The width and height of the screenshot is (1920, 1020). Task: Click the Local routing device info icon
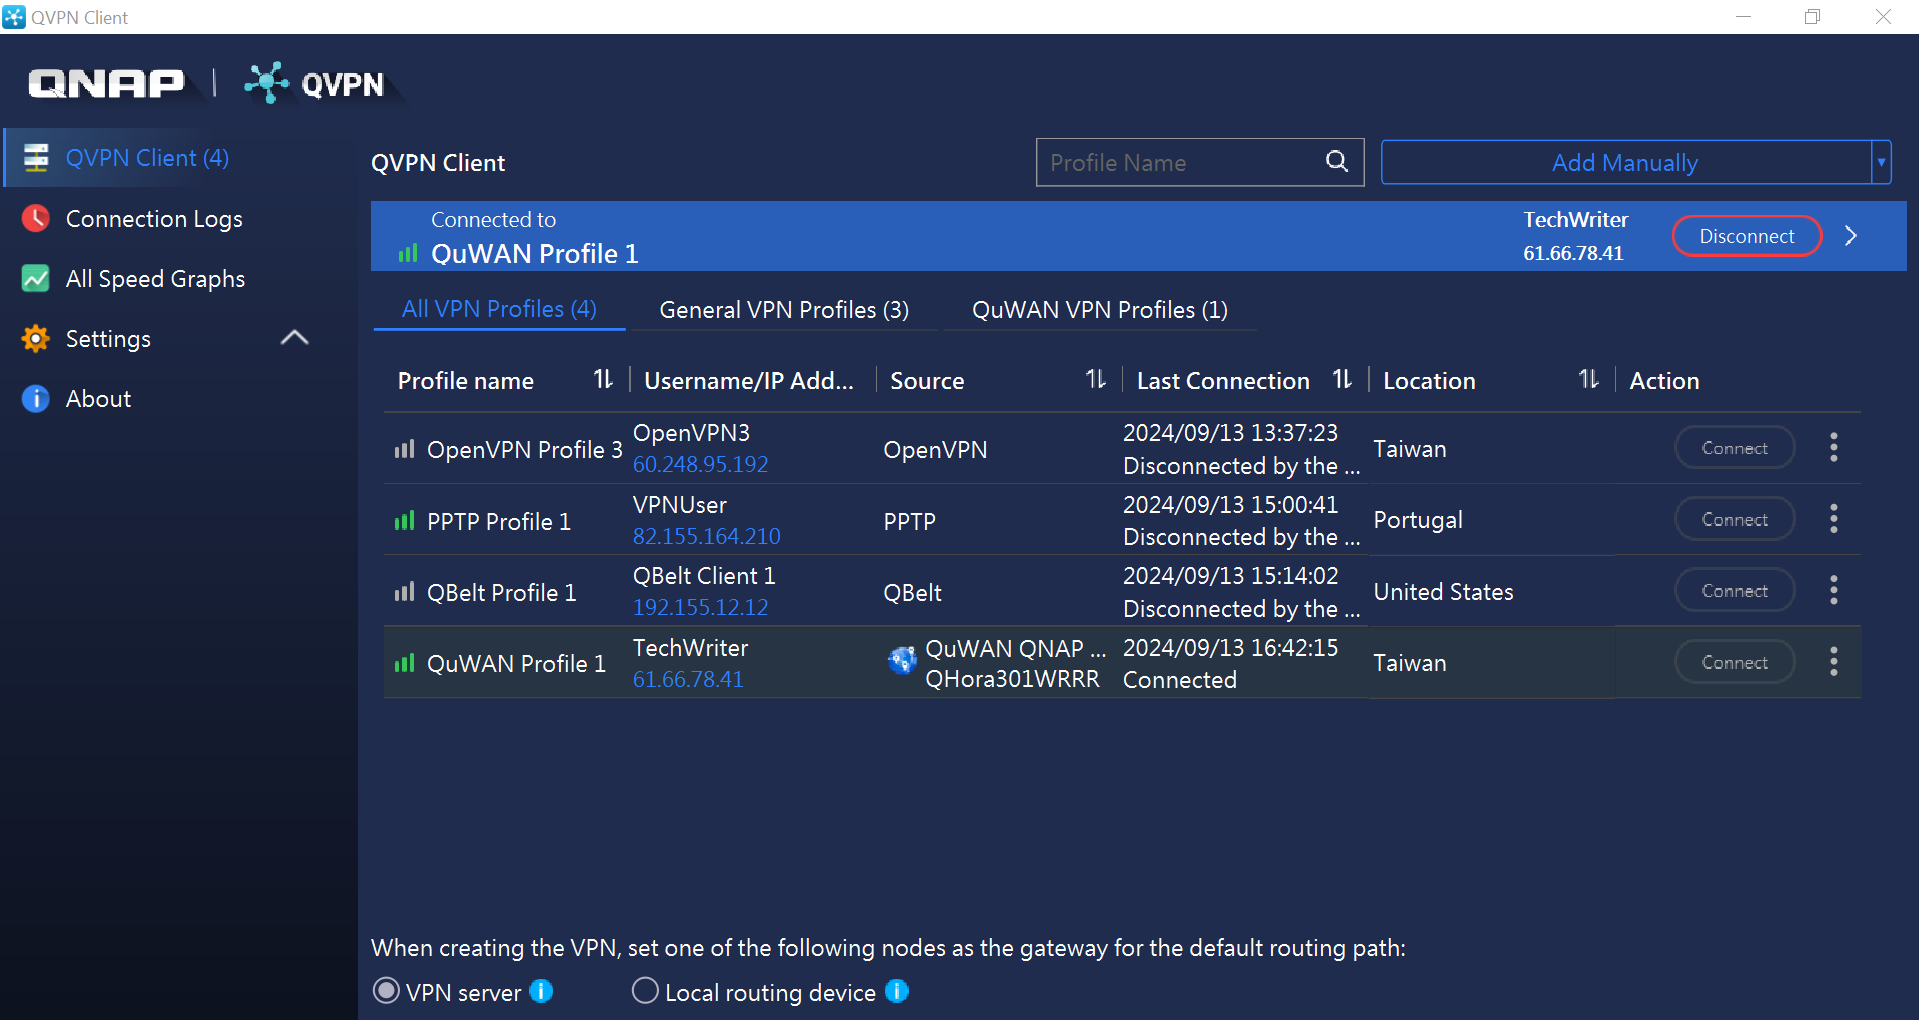coord(897,991)
